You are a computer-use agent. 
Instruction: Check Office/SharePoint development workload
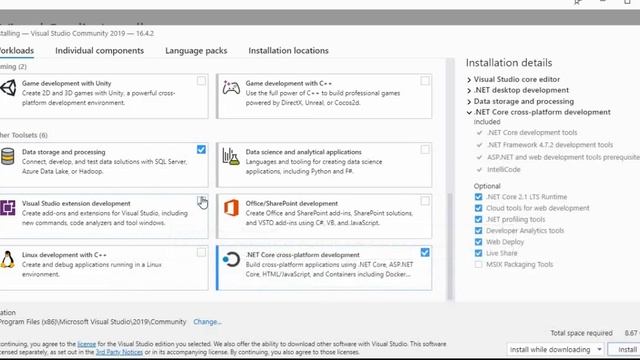coord(425,201)
